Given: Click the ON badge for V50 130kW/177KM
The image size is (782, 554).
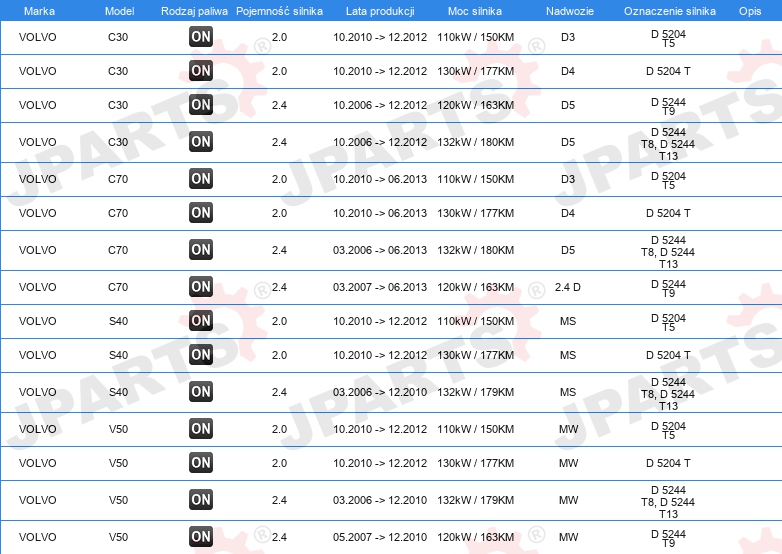Looking at the screenshot, I should click(201, 462).
